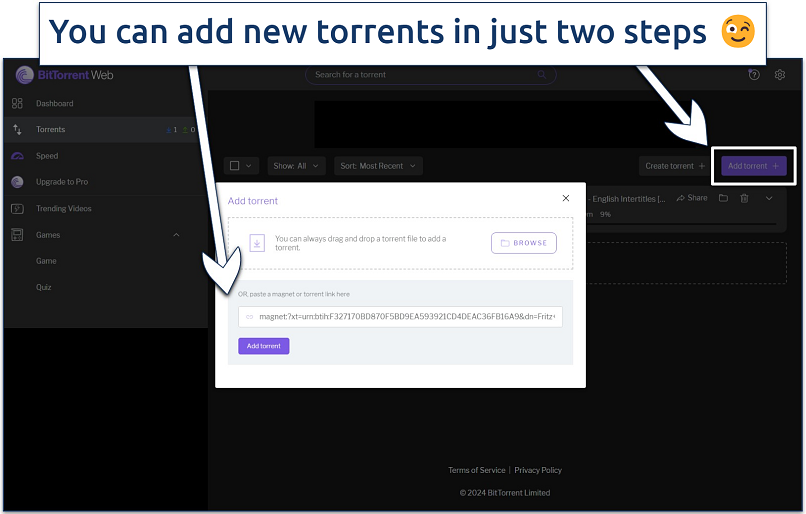Click the Dashboard grid icon
806x514 pixels.
pos(17,103)
